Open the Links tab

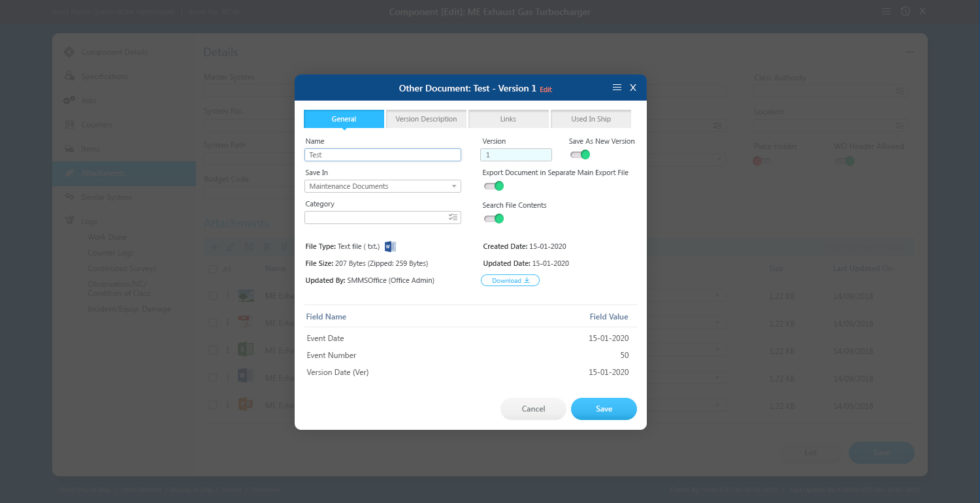coord(508,119)
